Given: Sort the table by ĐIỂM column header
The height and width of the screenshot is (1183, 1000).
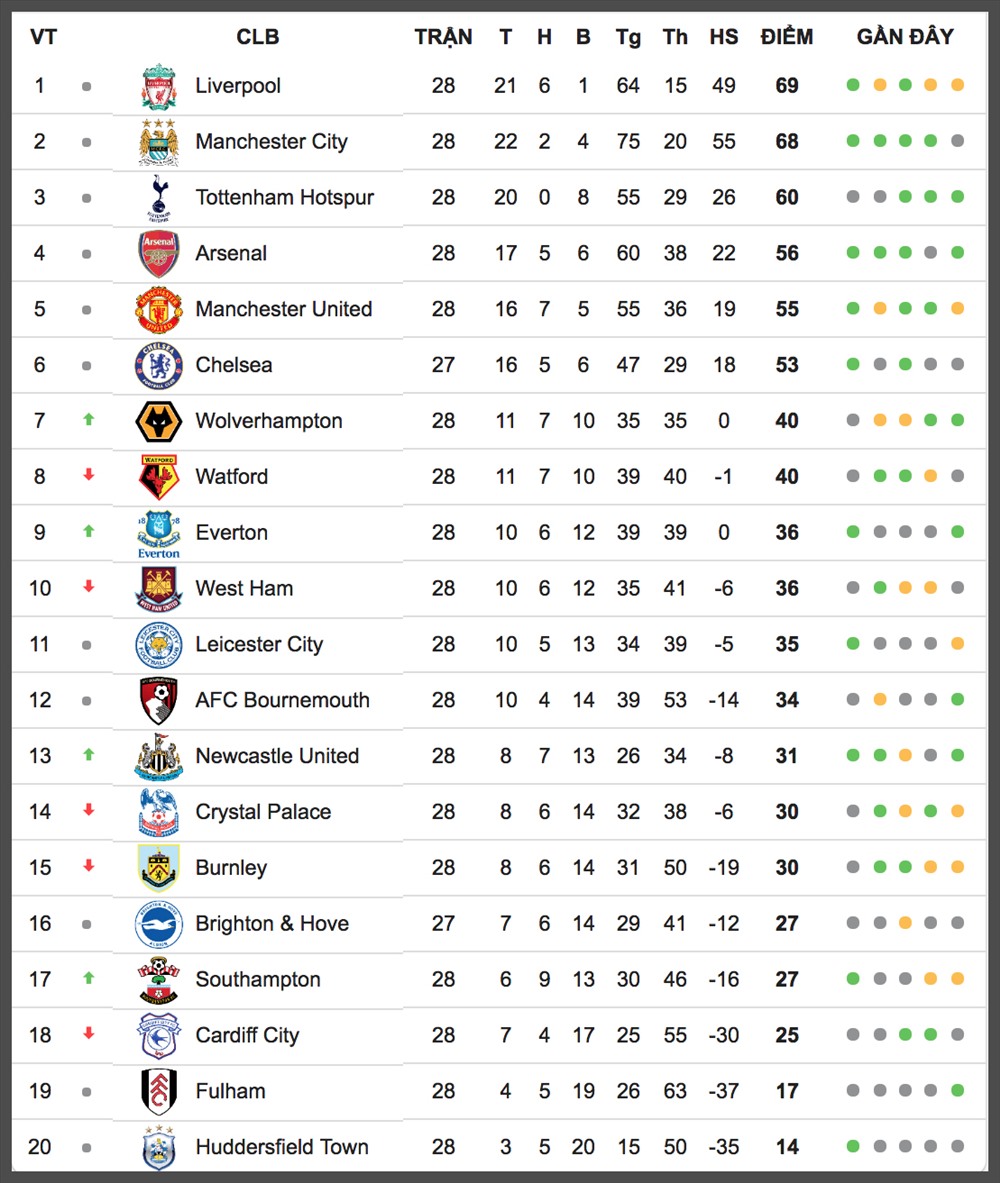Looking at the screenshot, I should point(786,36).
